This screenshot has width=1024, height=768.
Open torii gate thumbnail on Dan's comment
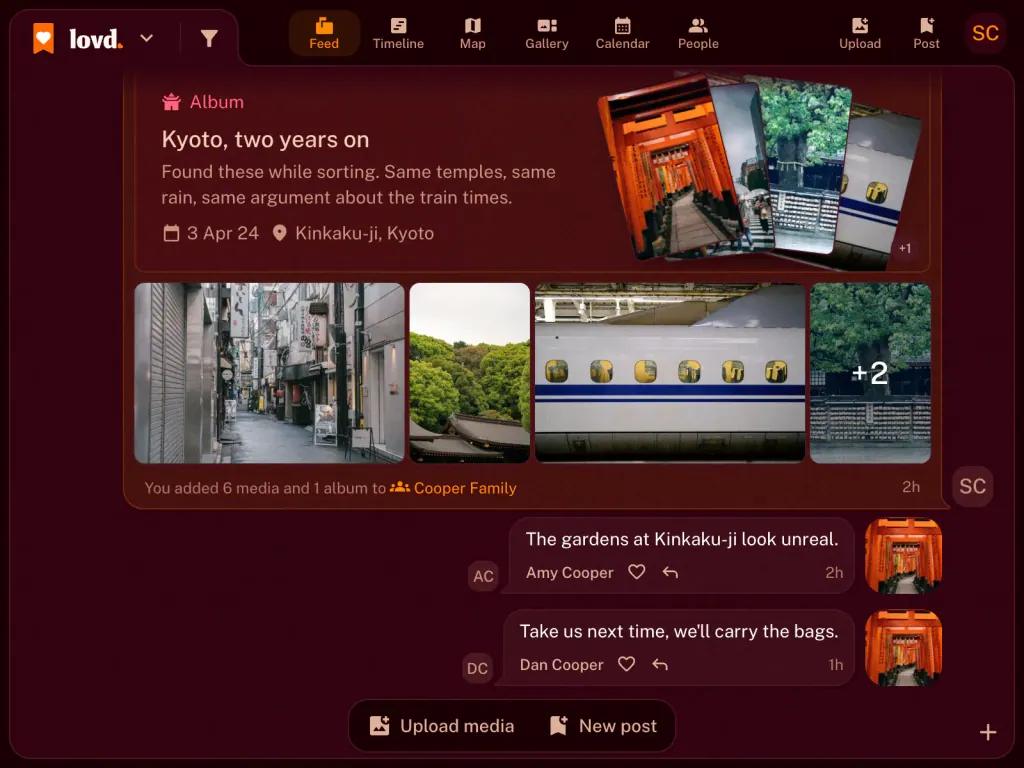coord(903,648)
